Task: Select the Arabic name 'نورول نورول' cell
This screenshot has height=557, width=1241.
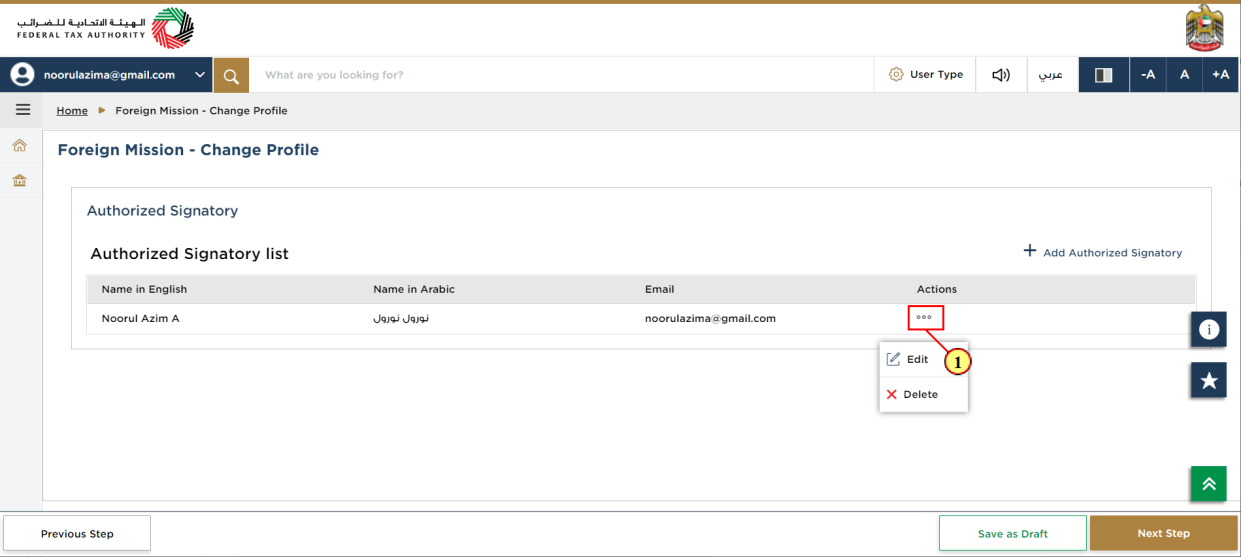Action: tap(401, 318)
